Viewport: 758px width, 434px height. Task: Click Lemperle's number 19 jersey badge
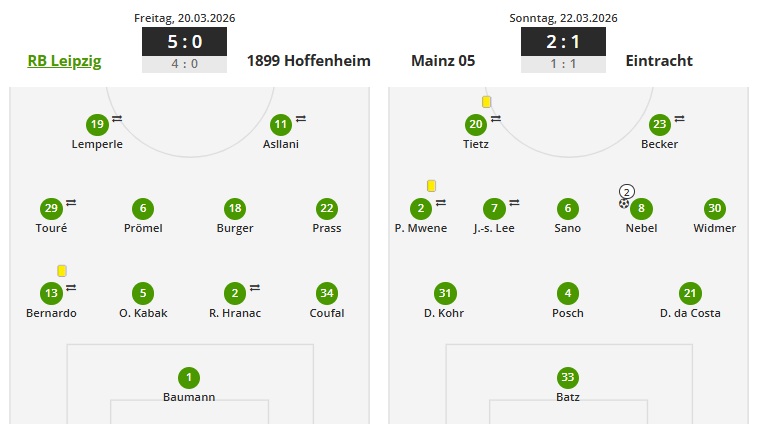(96, 125)
